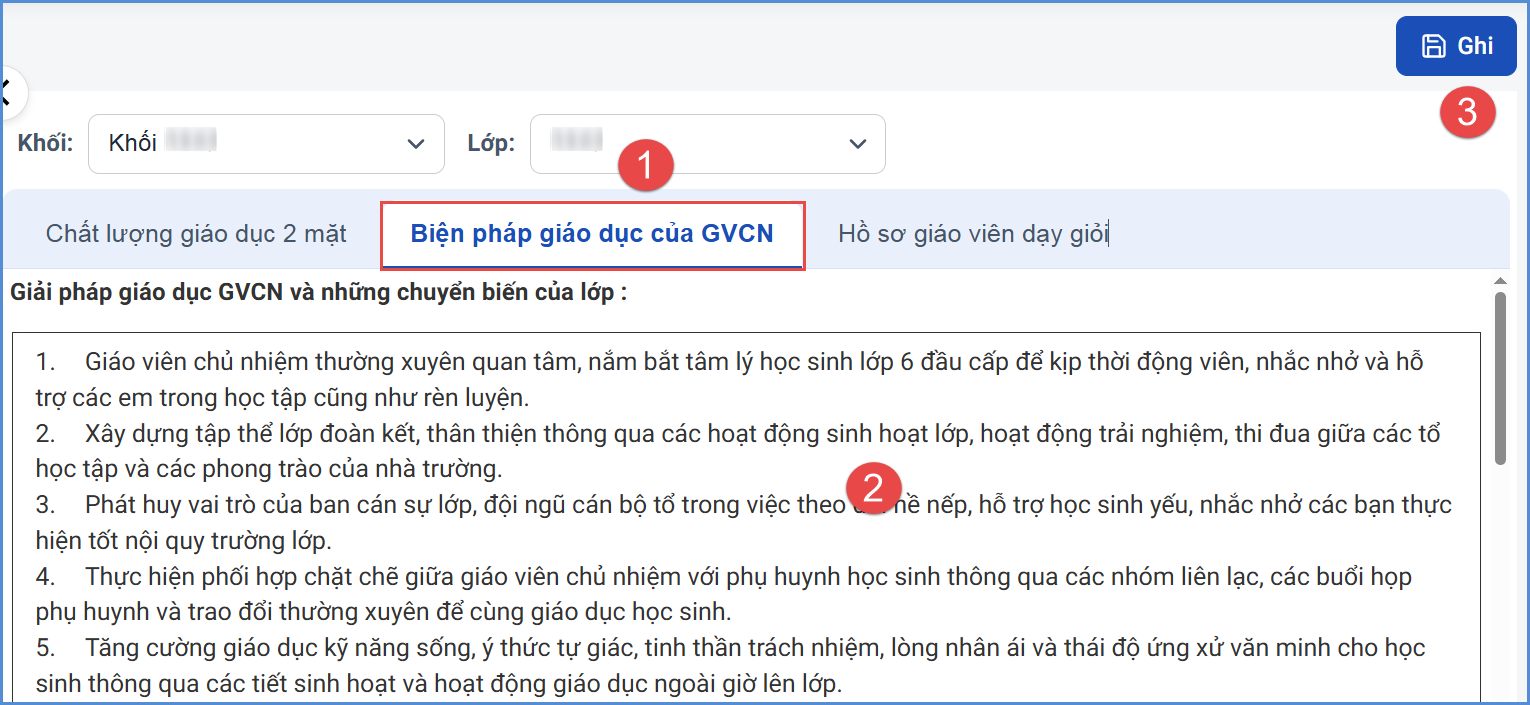Viewport: 1530px width, 705px height.
Task: Open the Lớp dropdown
Action: (x=707, y=143)
